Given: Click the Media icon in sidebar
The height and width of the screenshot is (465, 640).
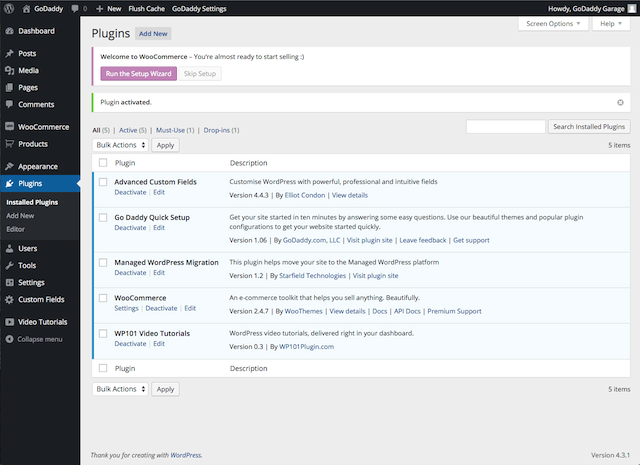Looking at the screenshot, I should tap(9, 71).
